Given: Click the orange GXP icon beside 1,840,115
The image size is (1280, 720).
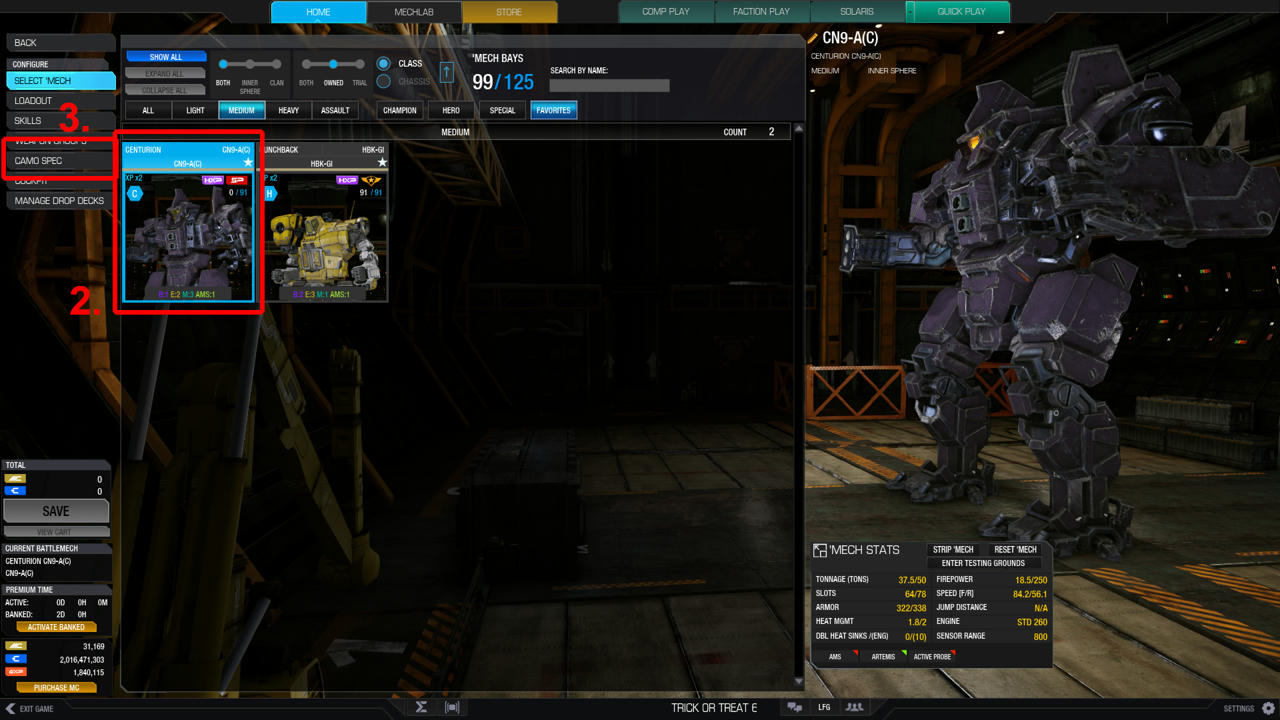Looking at the screenshot, I should point(15,672).
